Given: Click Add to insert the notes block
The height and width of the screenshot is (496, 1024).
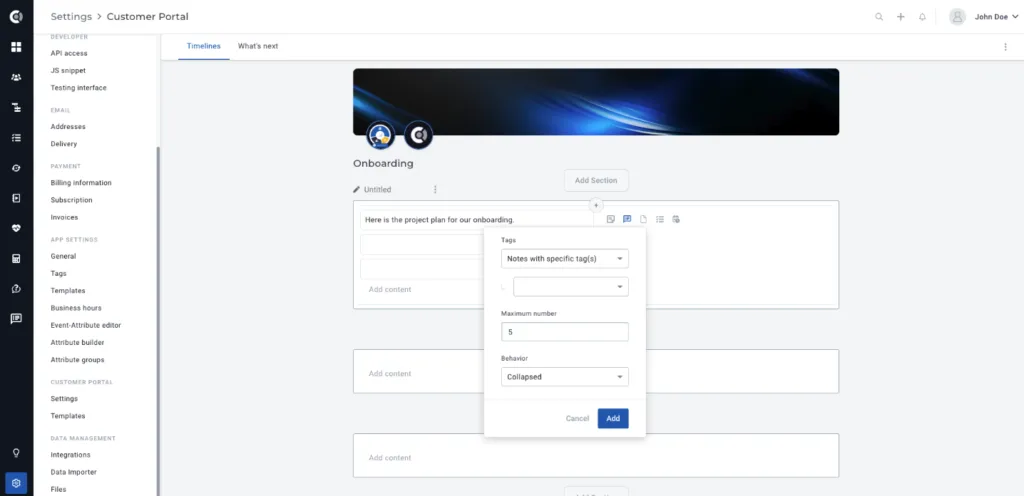Looking at the screenshot, I should [613, 418].
